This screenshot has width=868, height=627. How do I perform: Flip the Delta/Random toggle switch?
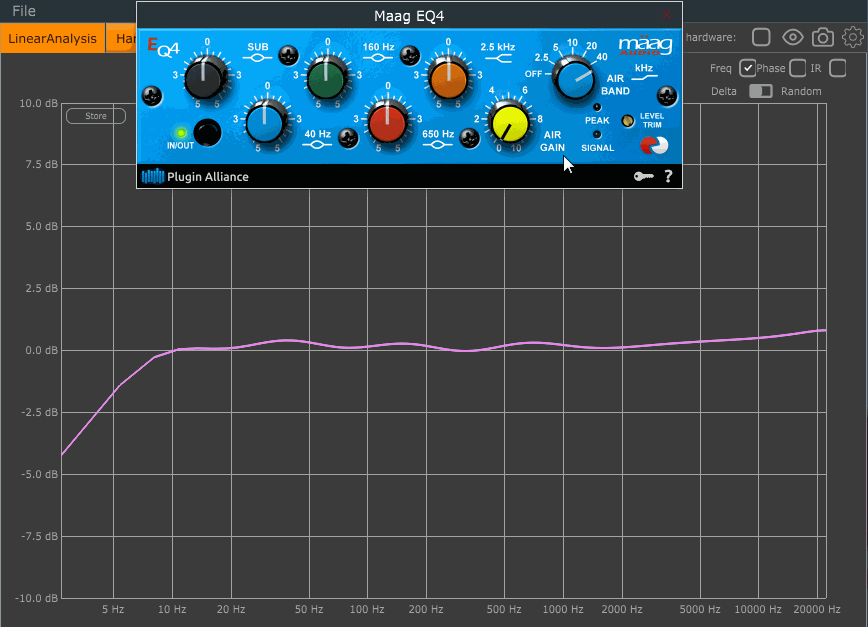[x=761, y=91]
